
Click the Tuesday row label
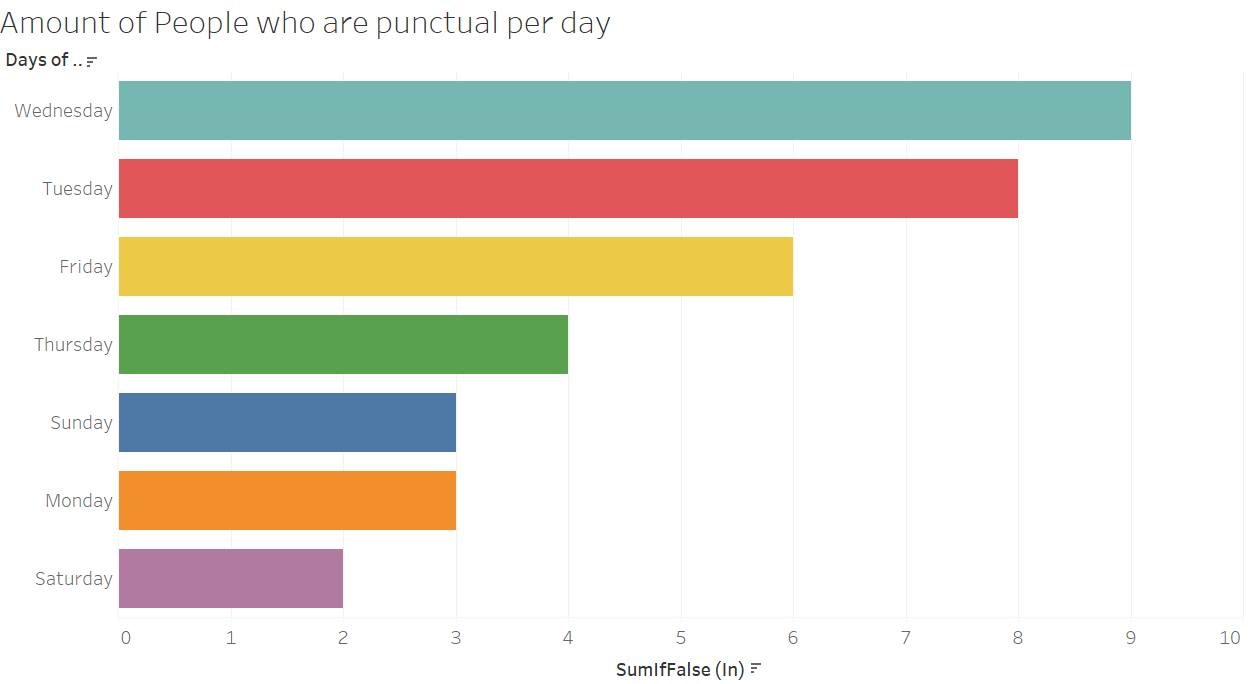(77, 189)
